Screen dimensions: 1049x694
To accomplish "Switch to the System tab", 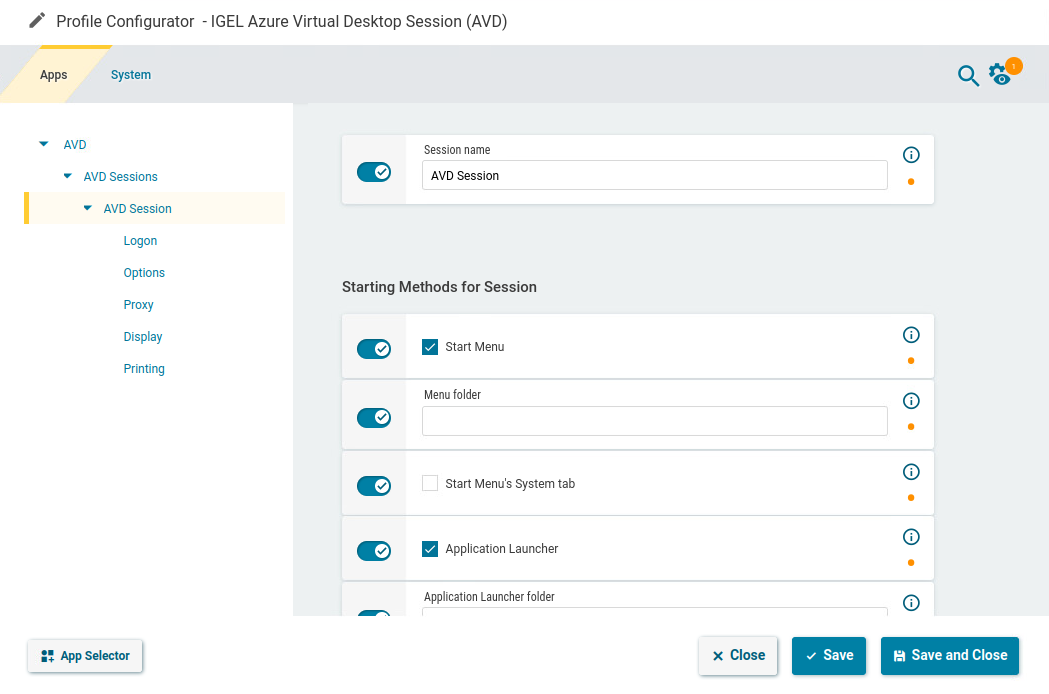I will coord(130,74).
